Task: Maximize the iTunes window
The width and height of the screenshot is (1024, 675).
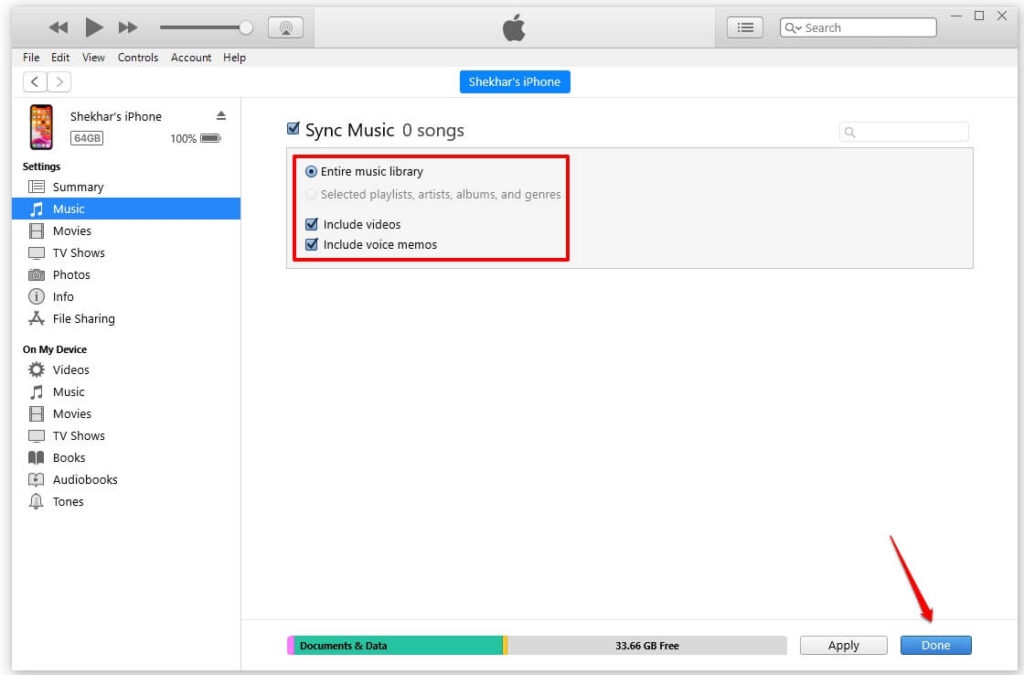Action: pos(979,16)
